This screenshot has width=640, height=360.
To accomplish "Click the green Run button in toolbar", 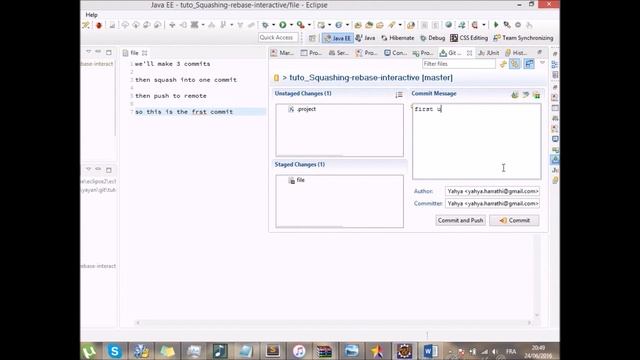I will coord(282,25).
